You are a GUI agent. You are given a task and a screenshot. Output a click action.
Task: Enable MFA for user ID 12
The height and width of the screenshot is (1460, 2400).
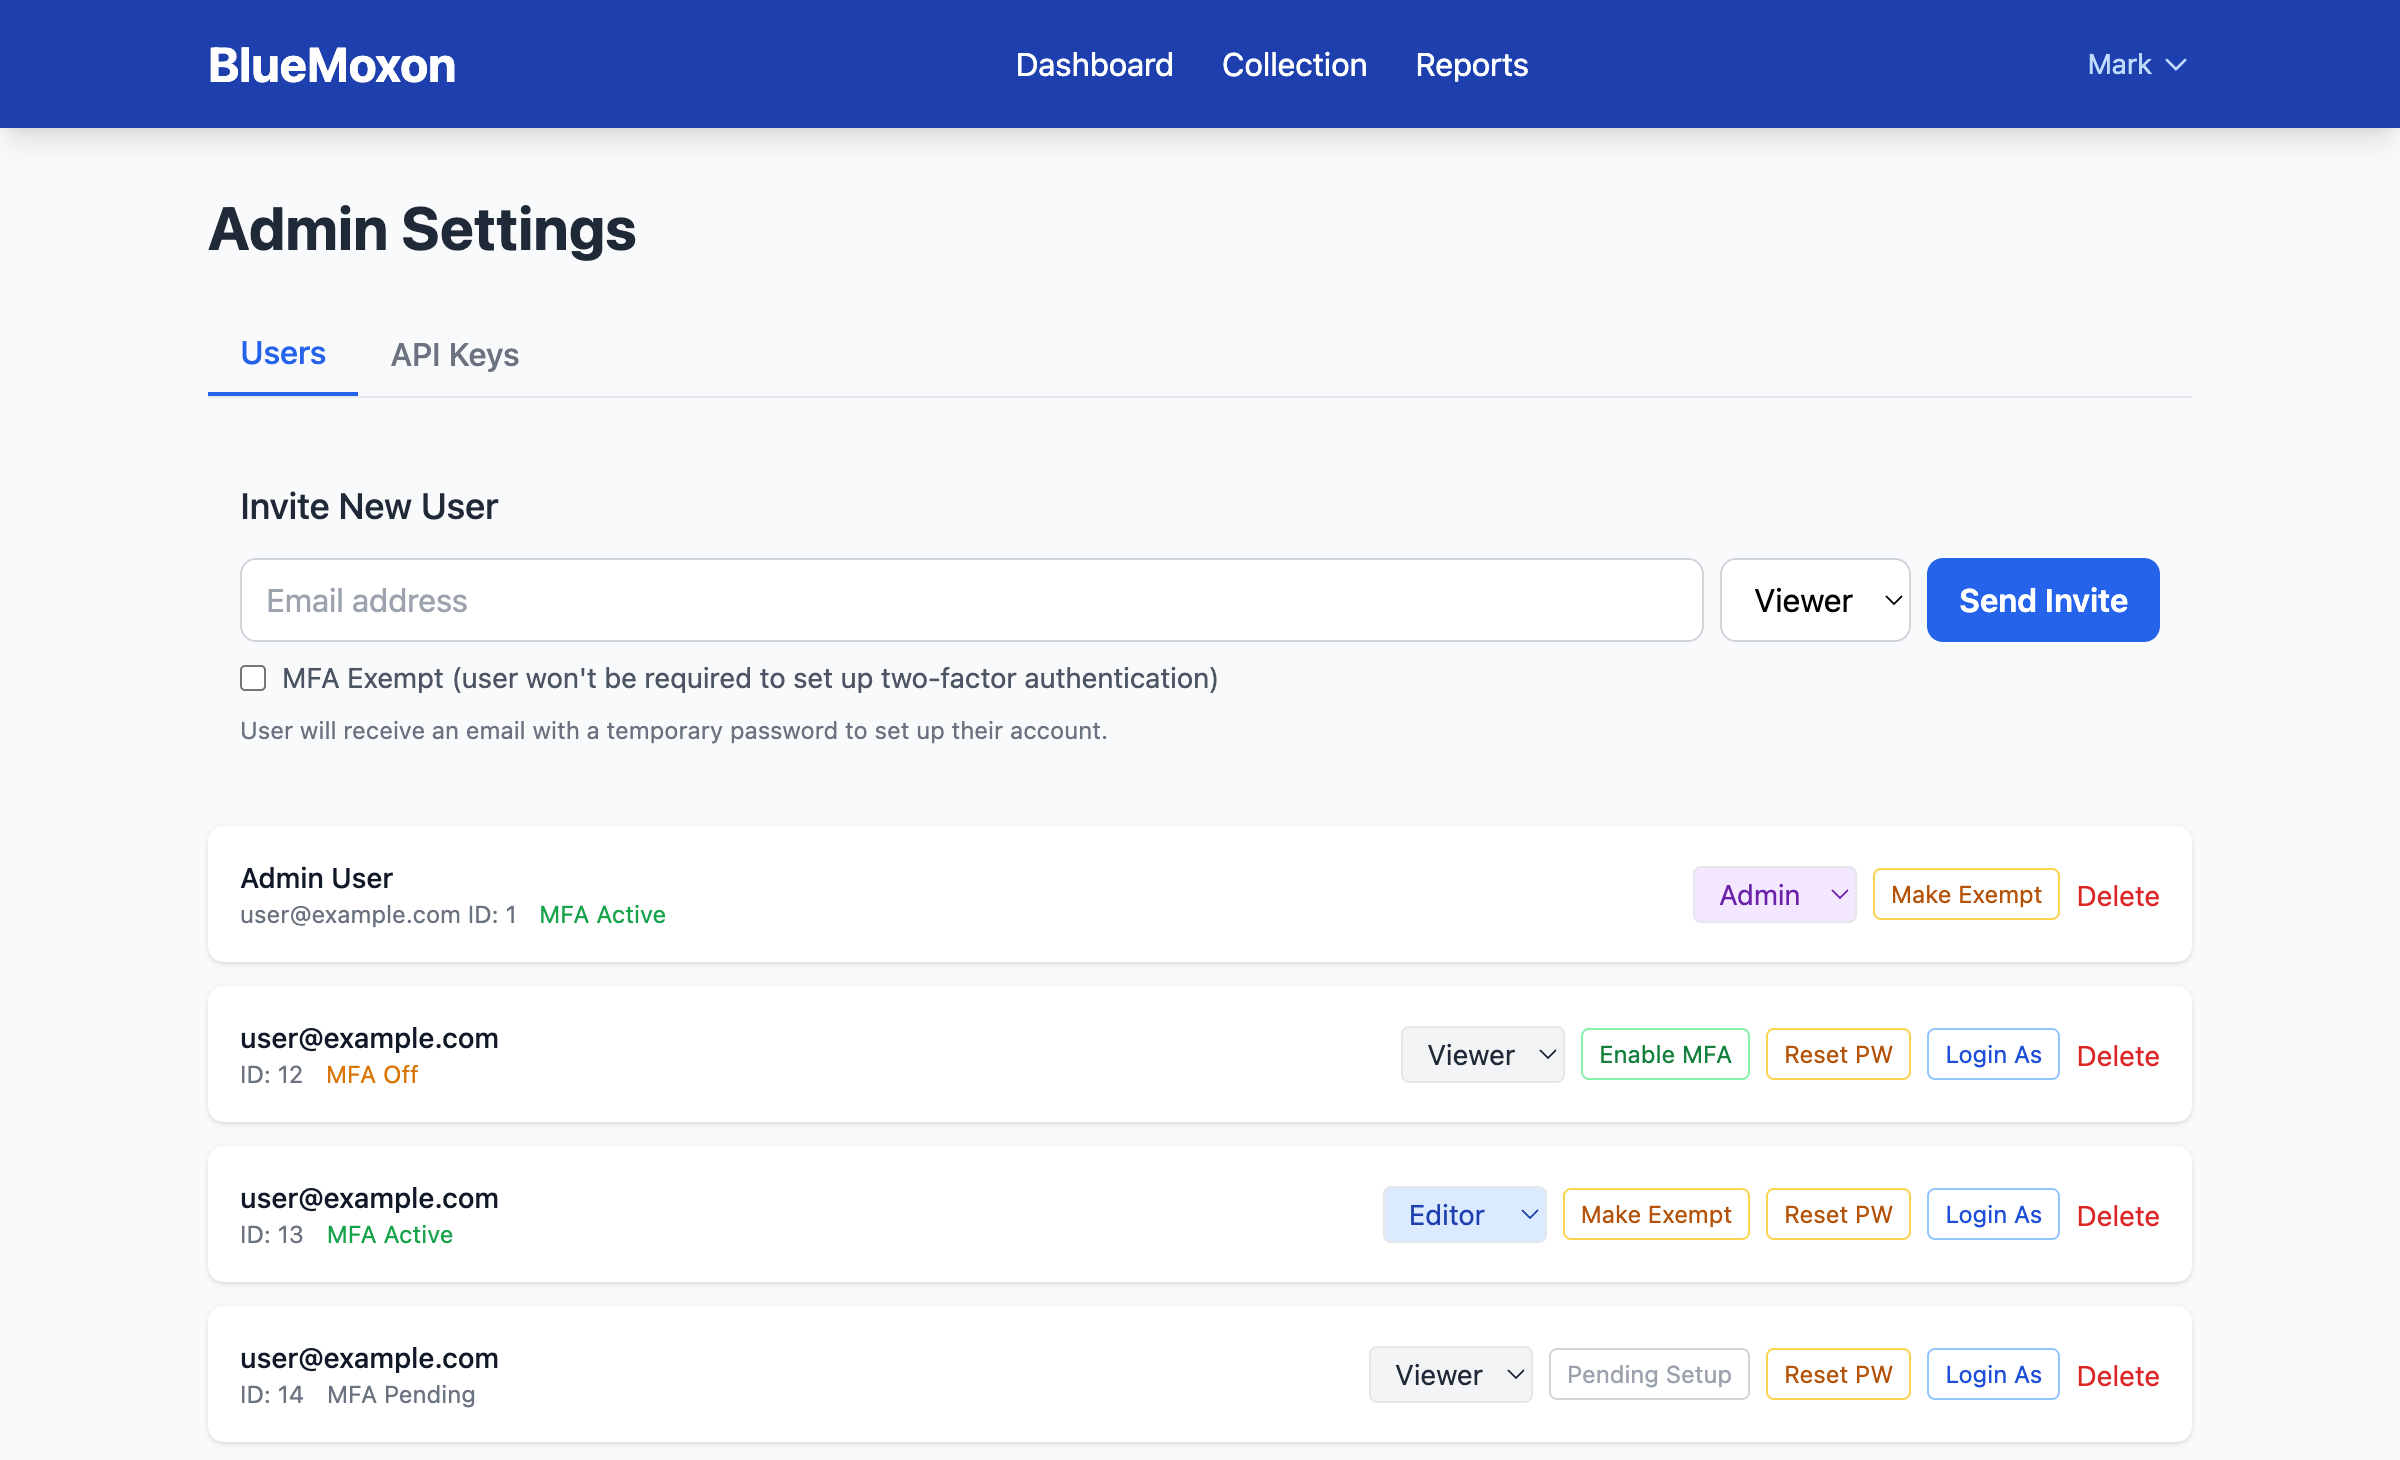(1664, 1055)
